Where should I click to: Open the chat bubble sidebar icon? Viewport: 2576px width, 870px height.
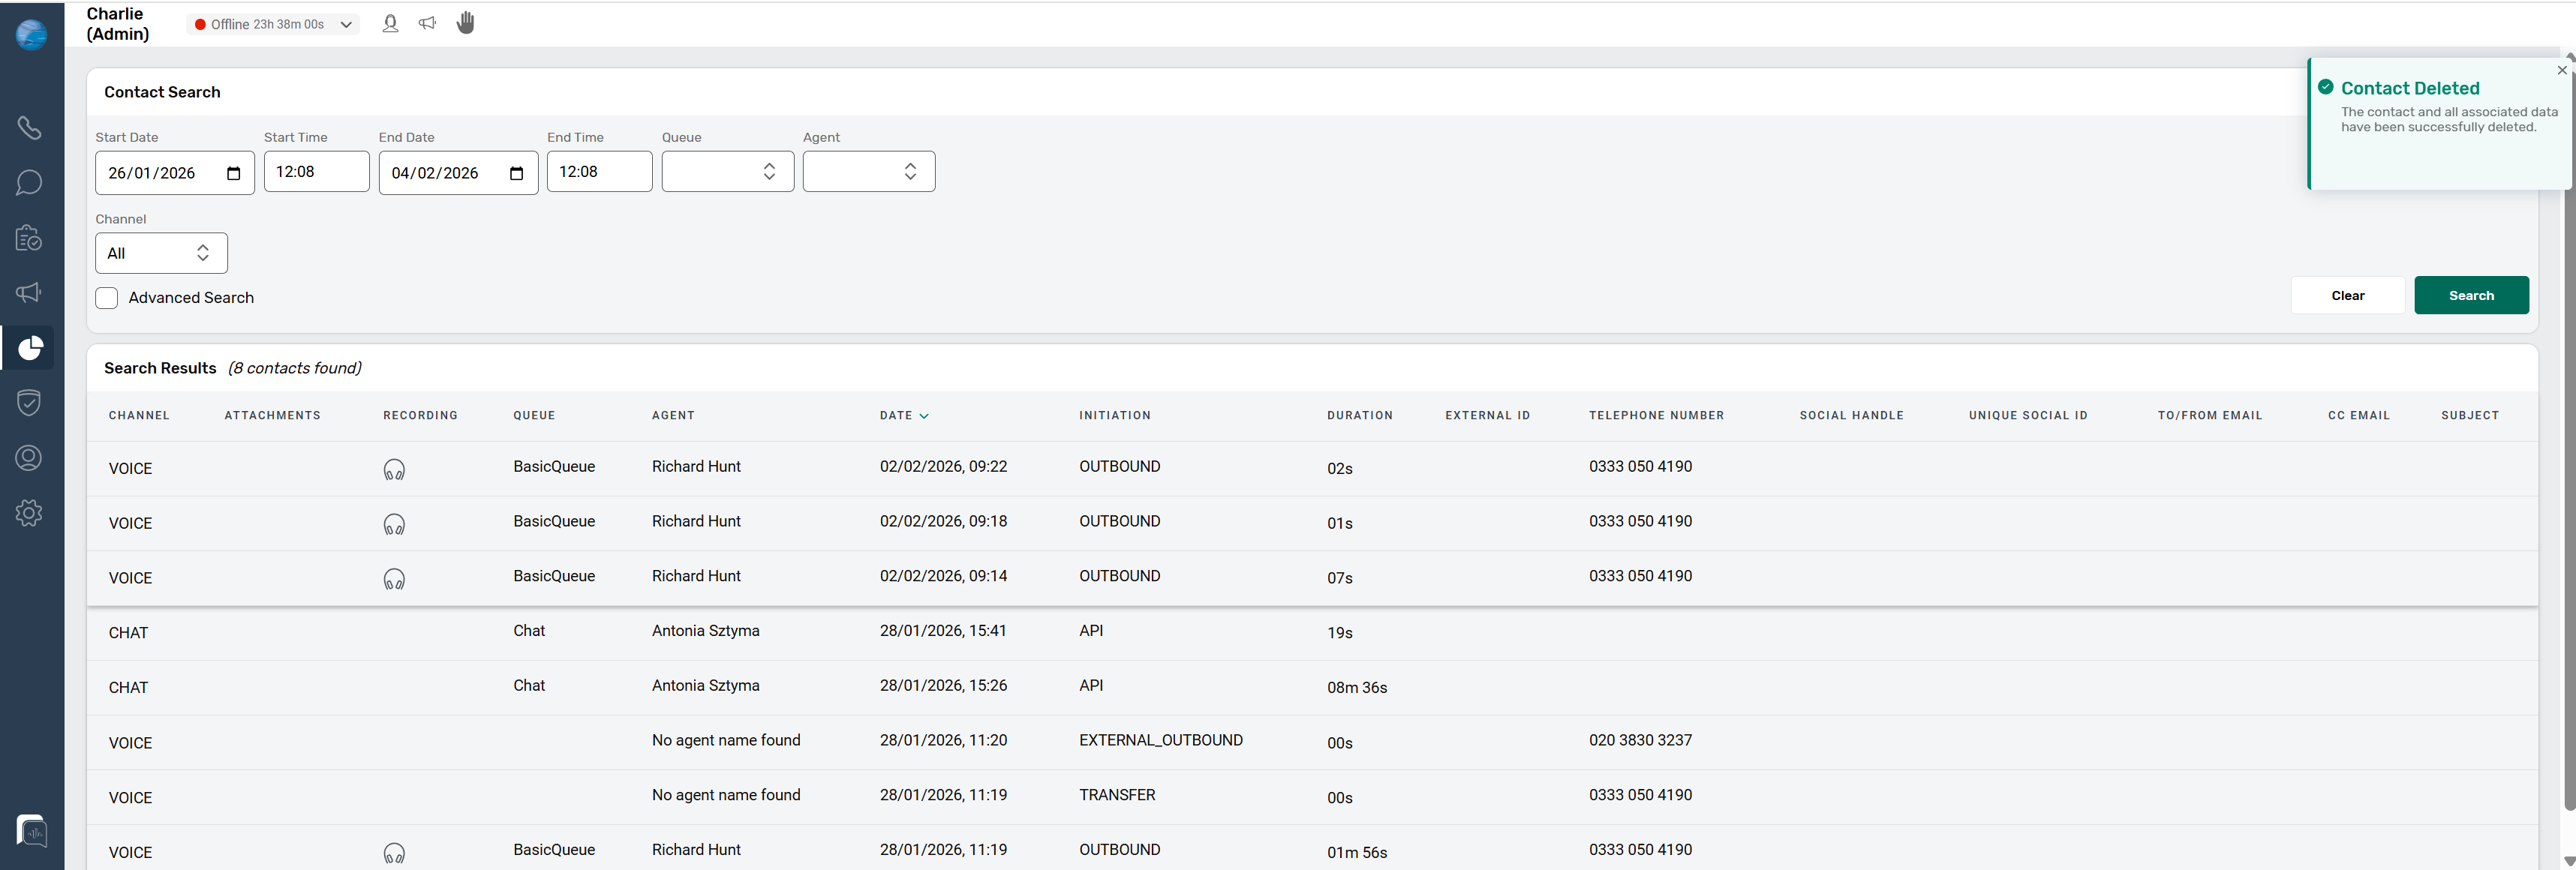[29, 182]
